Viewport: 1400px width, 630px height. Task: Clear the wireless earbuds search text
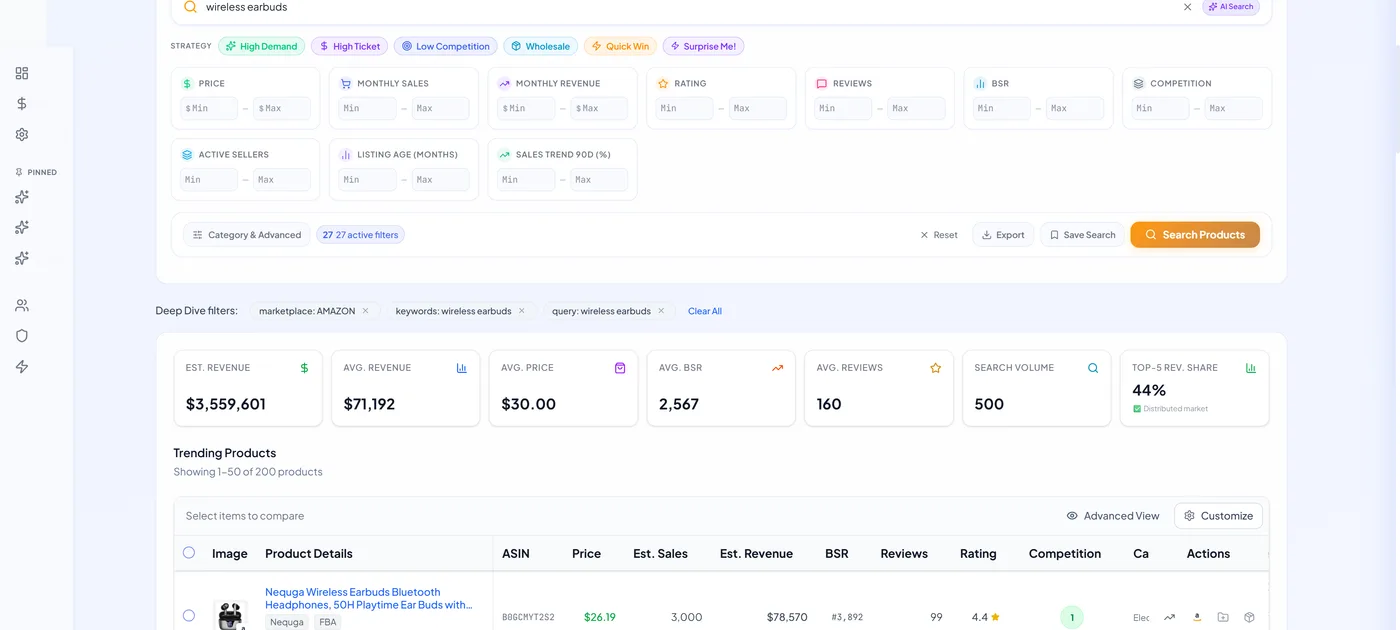(1188, 7)
